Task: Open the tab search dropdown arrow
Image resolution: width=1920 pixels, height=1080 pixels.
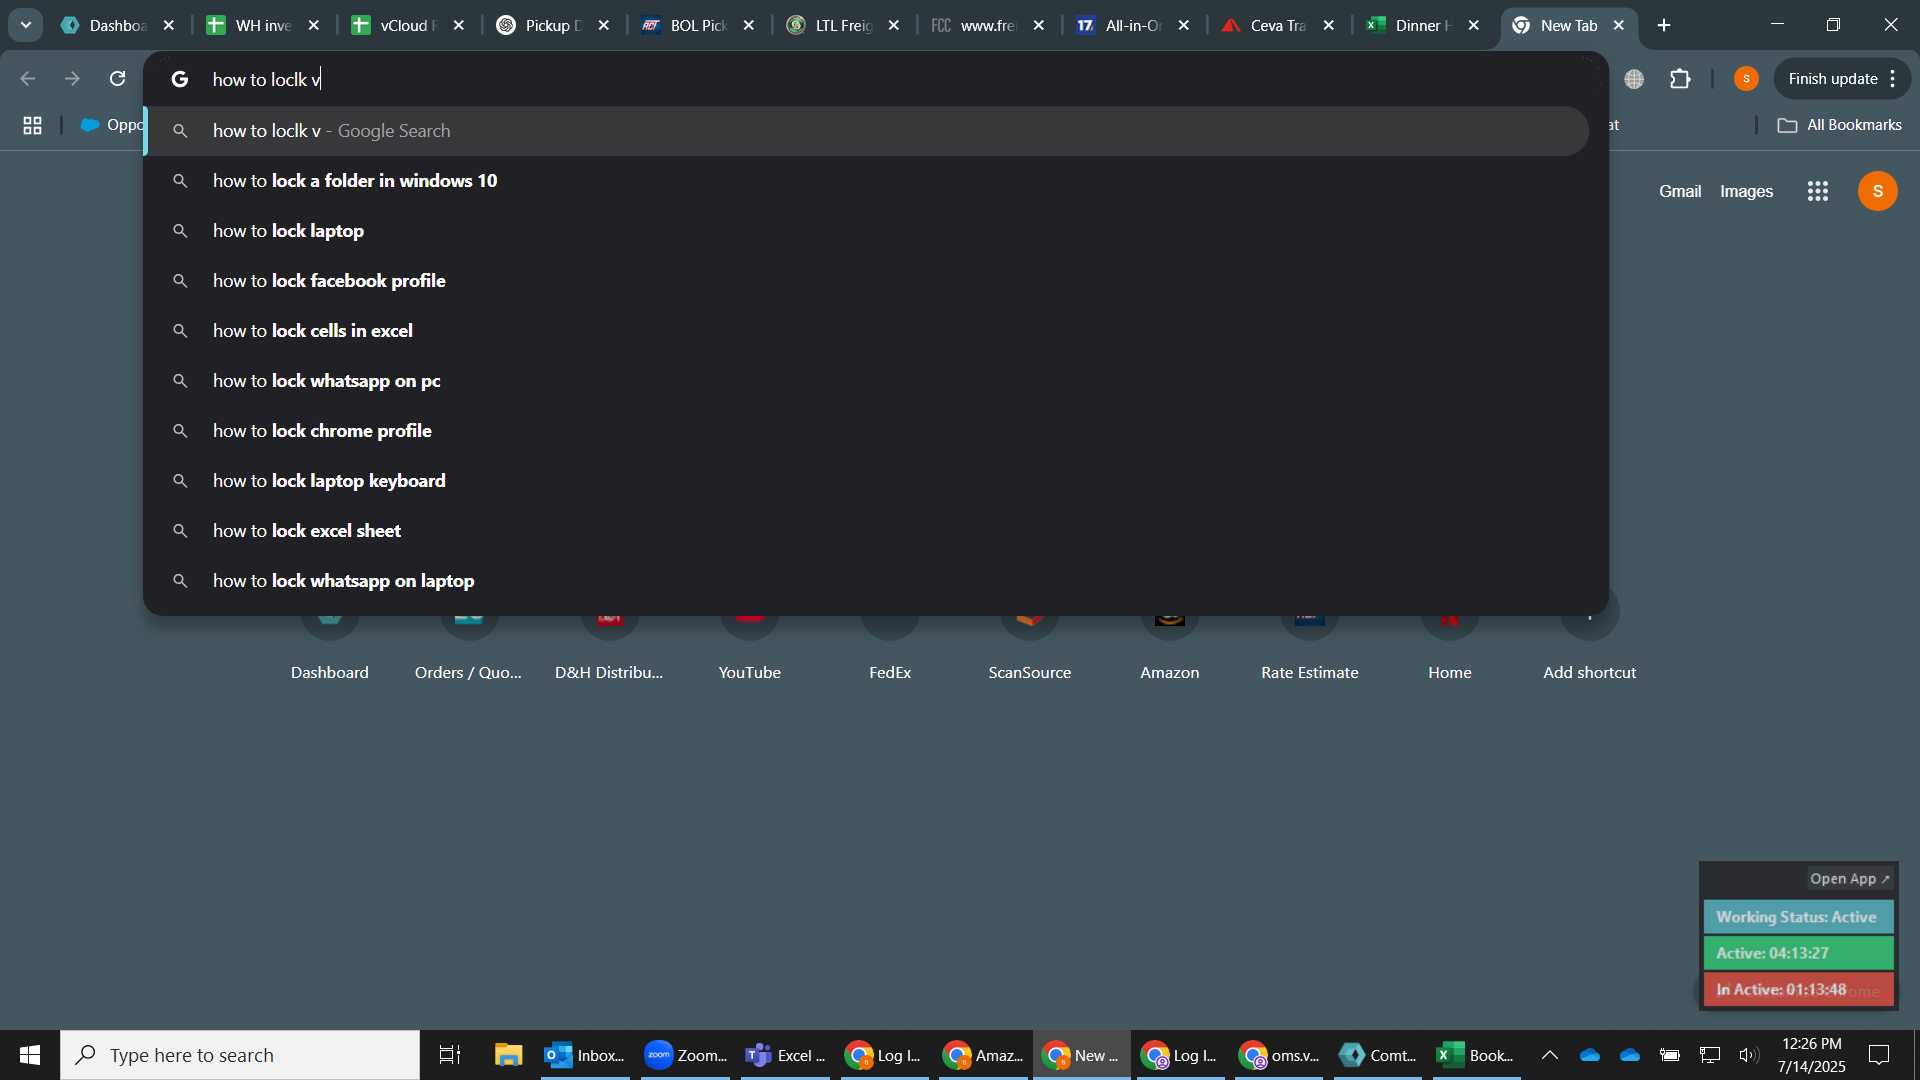Action: point(25,25)
